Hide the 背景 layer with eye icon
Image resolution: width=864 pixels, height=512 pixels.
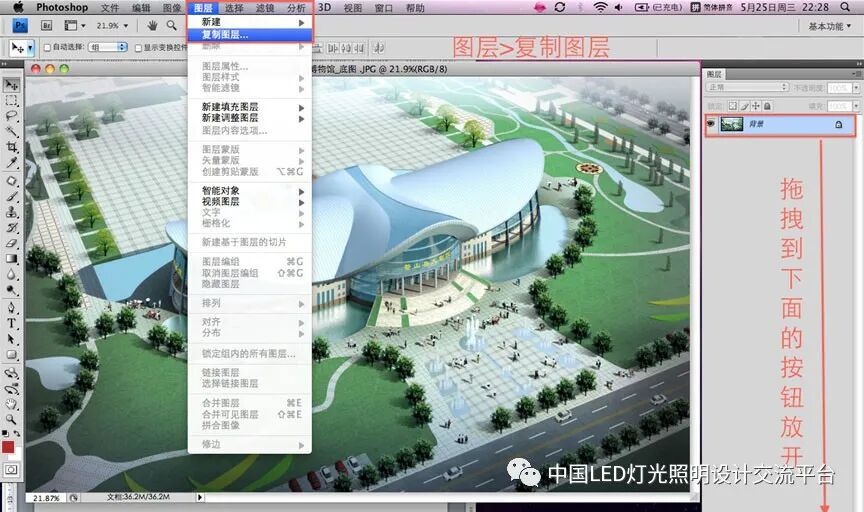[x=711, y=124]
